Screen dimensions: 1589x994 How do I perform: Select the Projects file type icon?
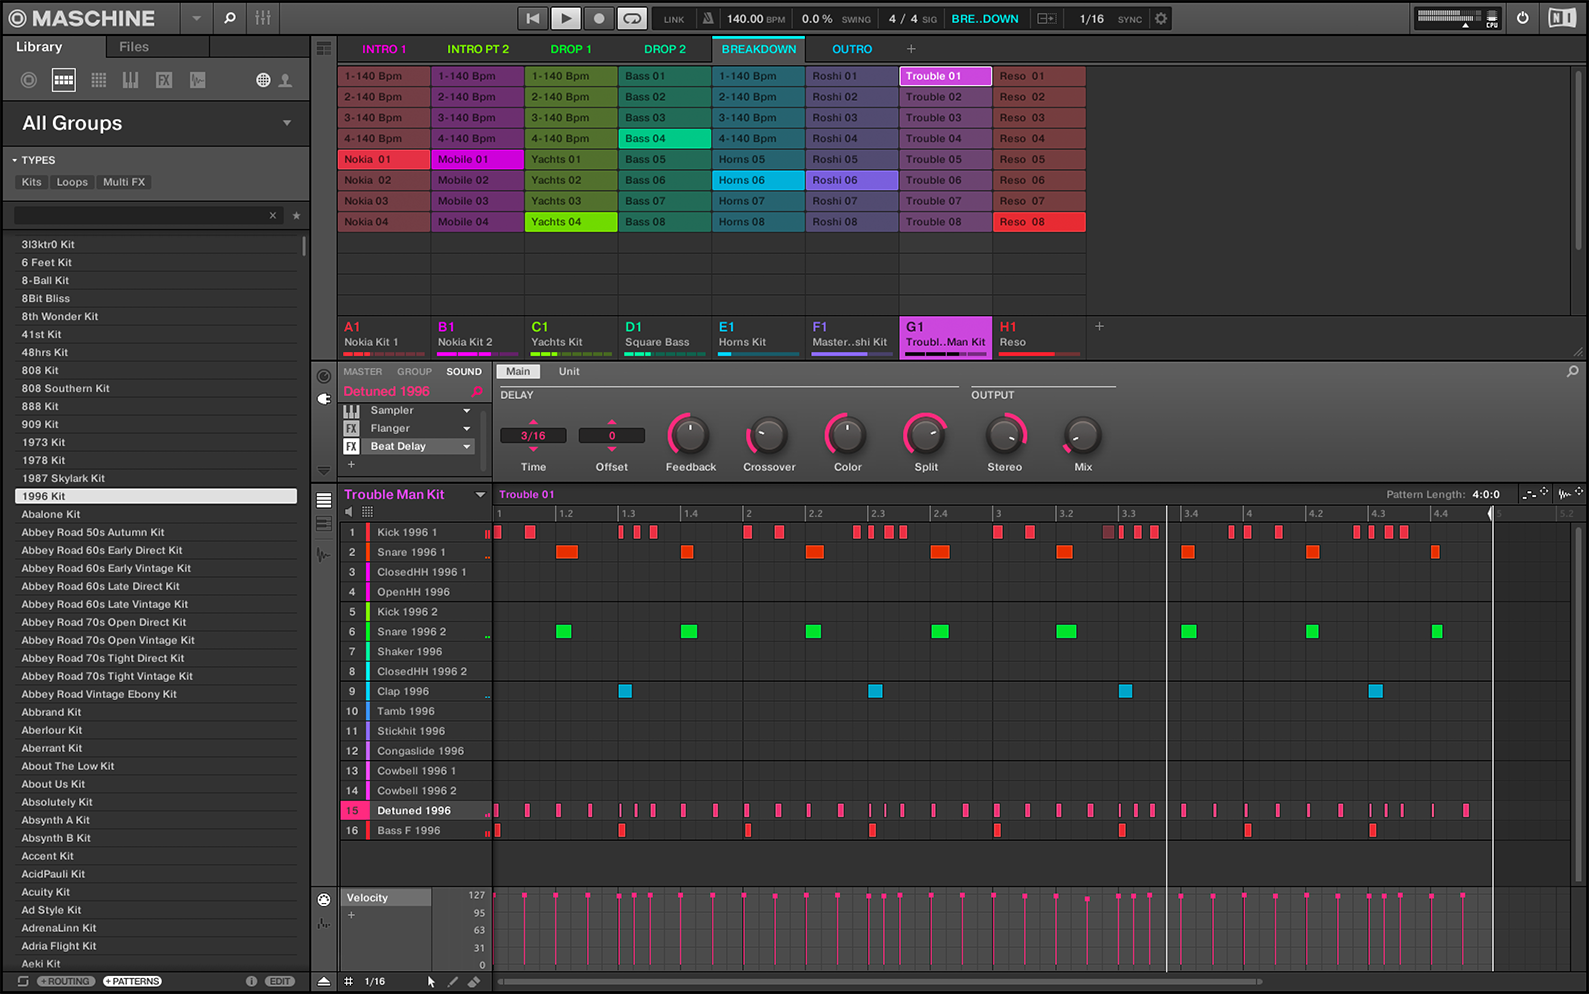click(29, 80)
